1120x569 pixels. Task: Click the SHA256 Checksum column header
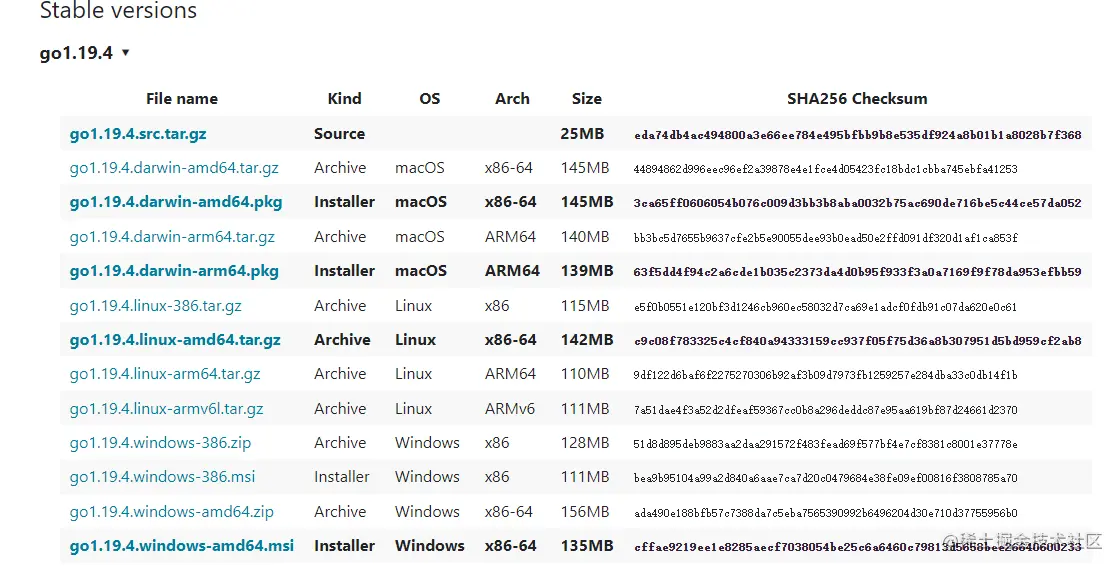857,99
